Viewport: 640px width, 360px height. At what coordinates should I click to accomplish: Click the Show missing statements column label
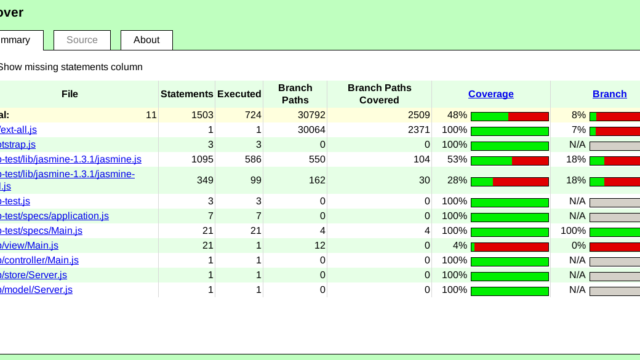pyautogui.click(x=71, y=67)
